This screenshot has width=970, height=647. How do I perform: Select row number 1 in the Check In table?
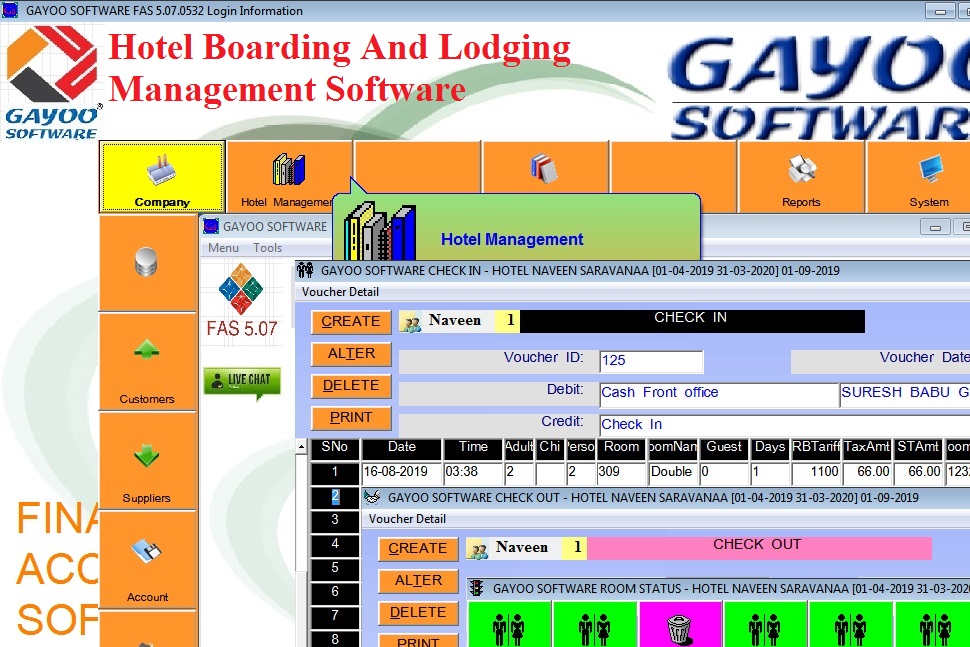pyautogui.click(x=335, y=473)
